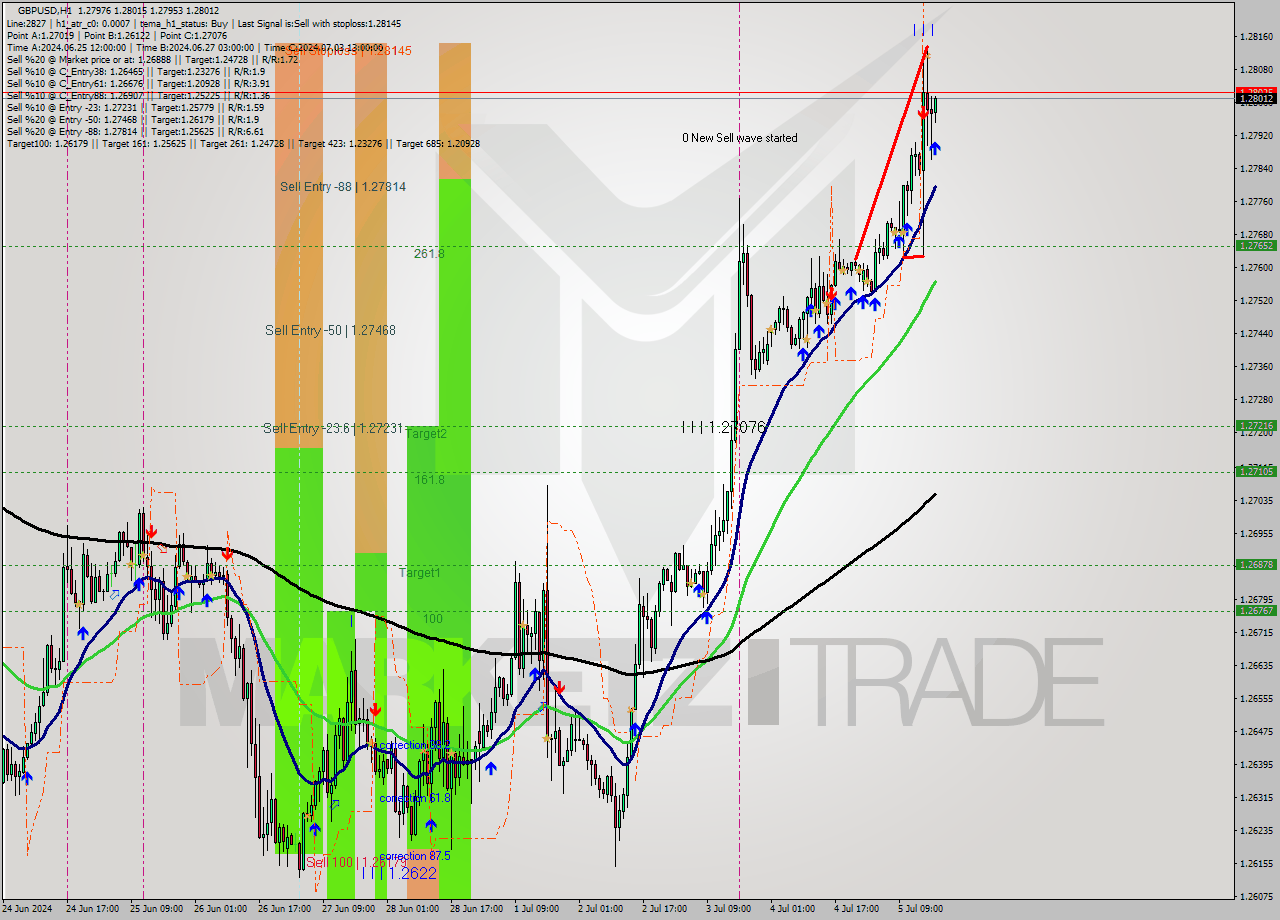Click the green price tag 1.27105
The image size is (1280, 920).
point(1256,471)
